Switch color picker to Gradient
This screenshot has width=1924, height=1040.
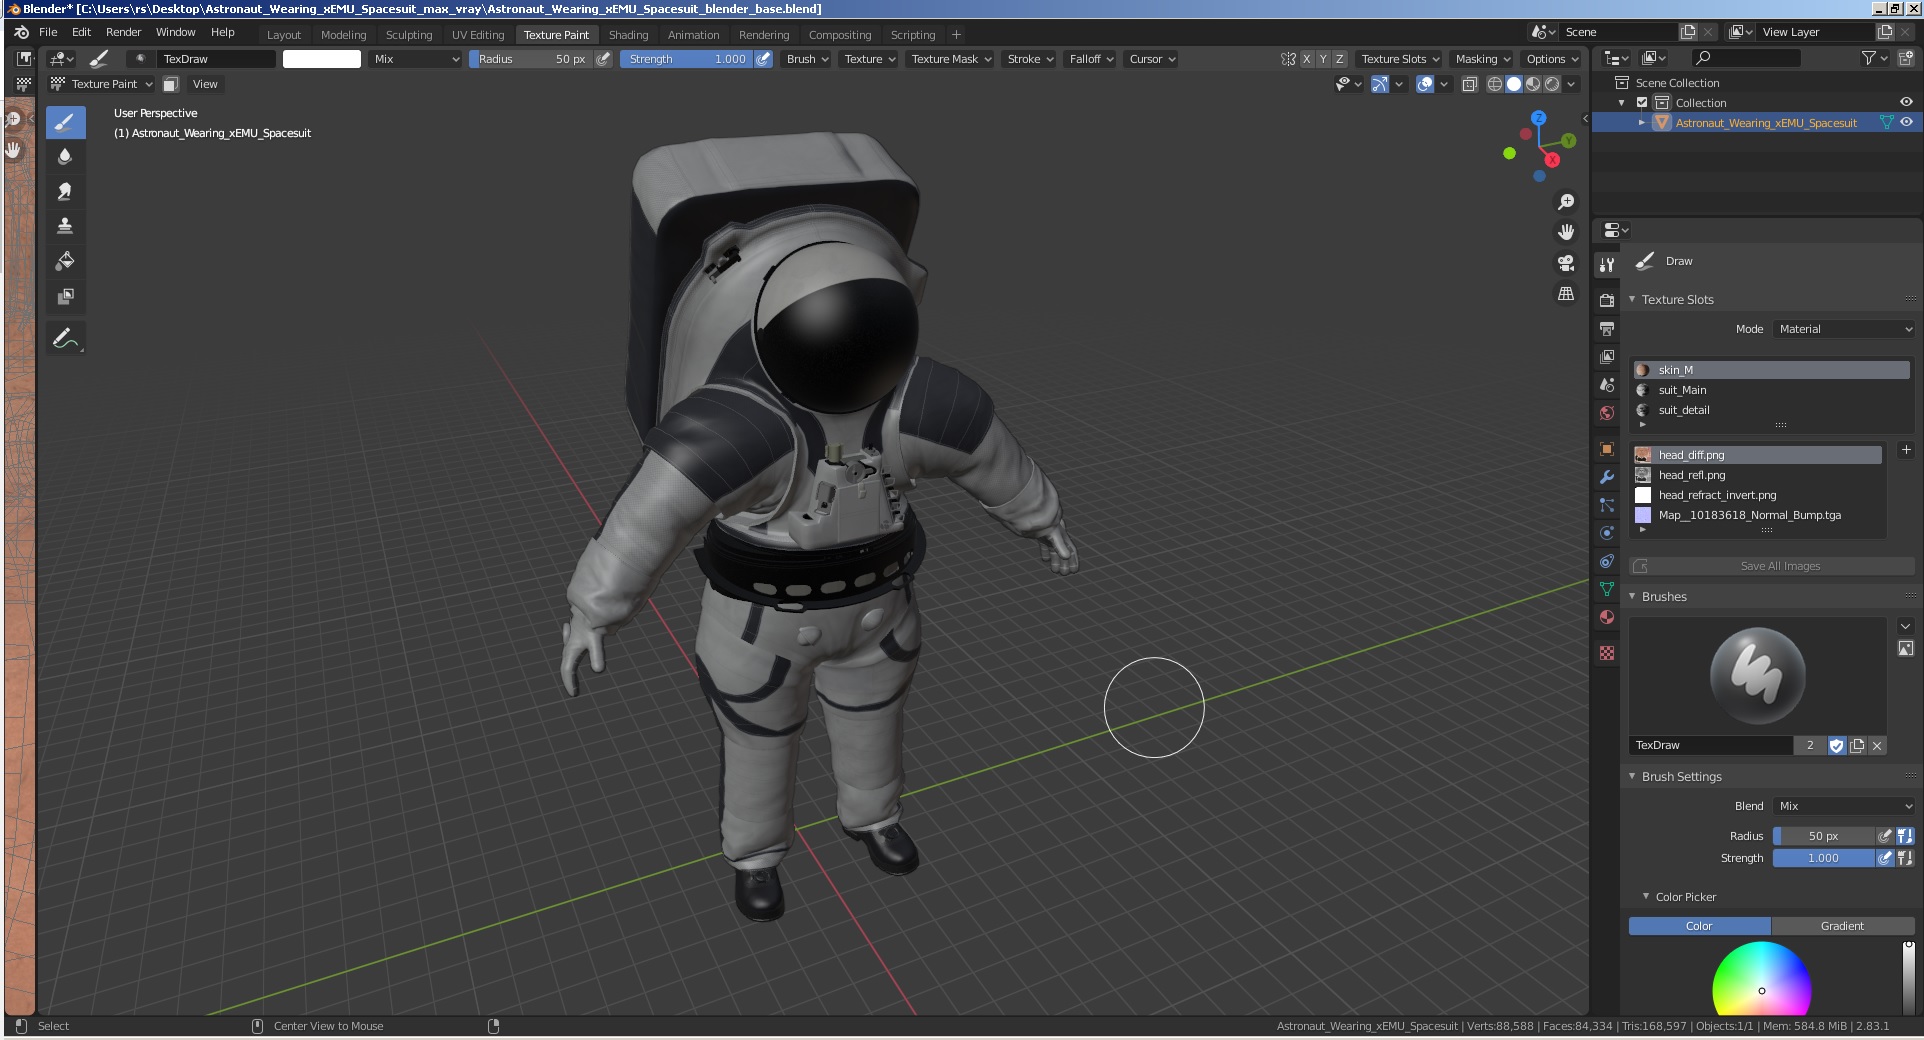pyautogui.click(x=1842, y=926)
